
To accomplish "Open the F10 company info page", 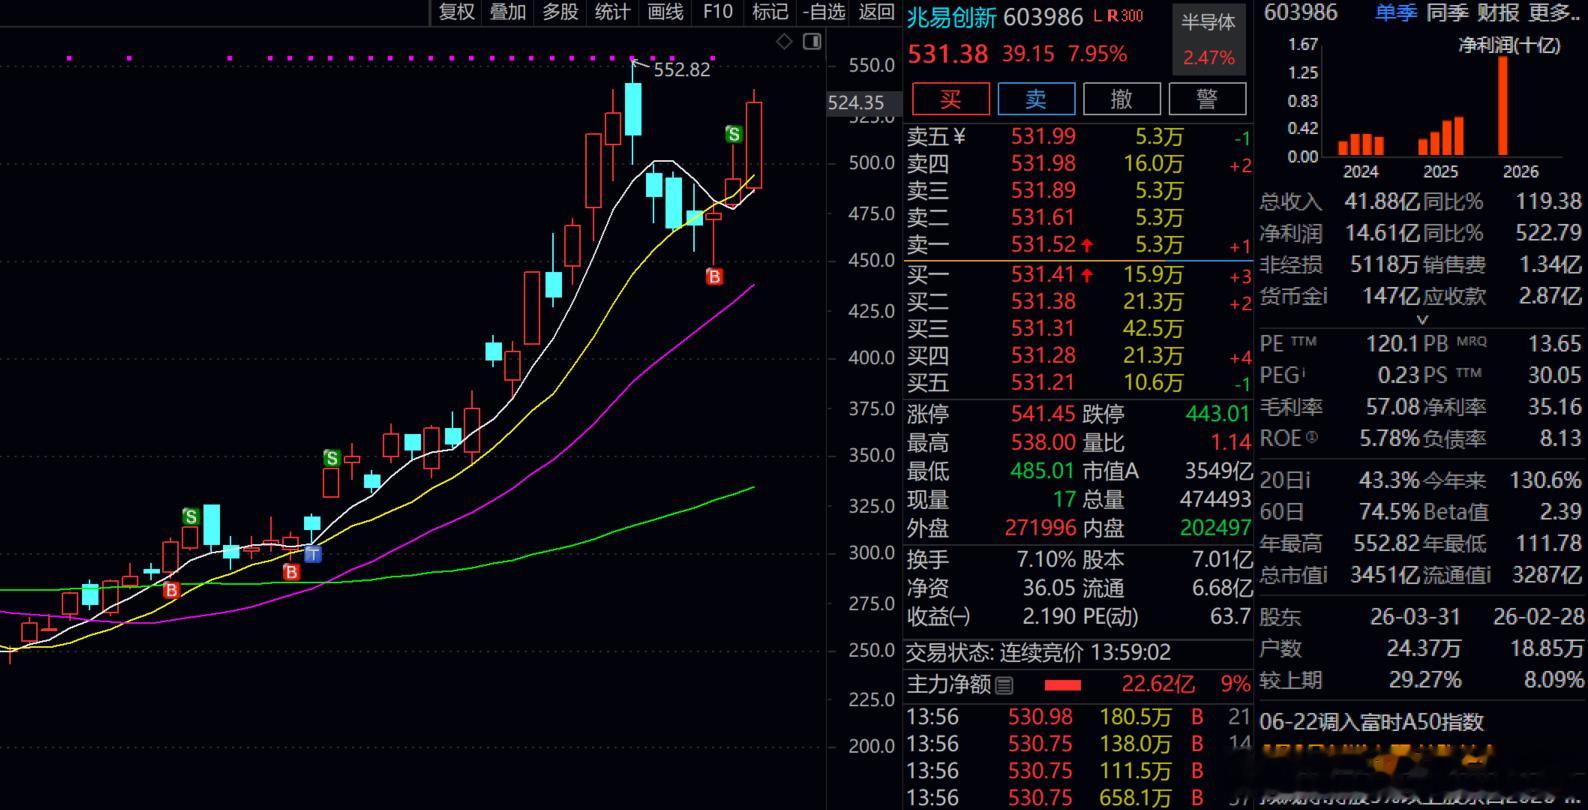I will coord(718,12).
